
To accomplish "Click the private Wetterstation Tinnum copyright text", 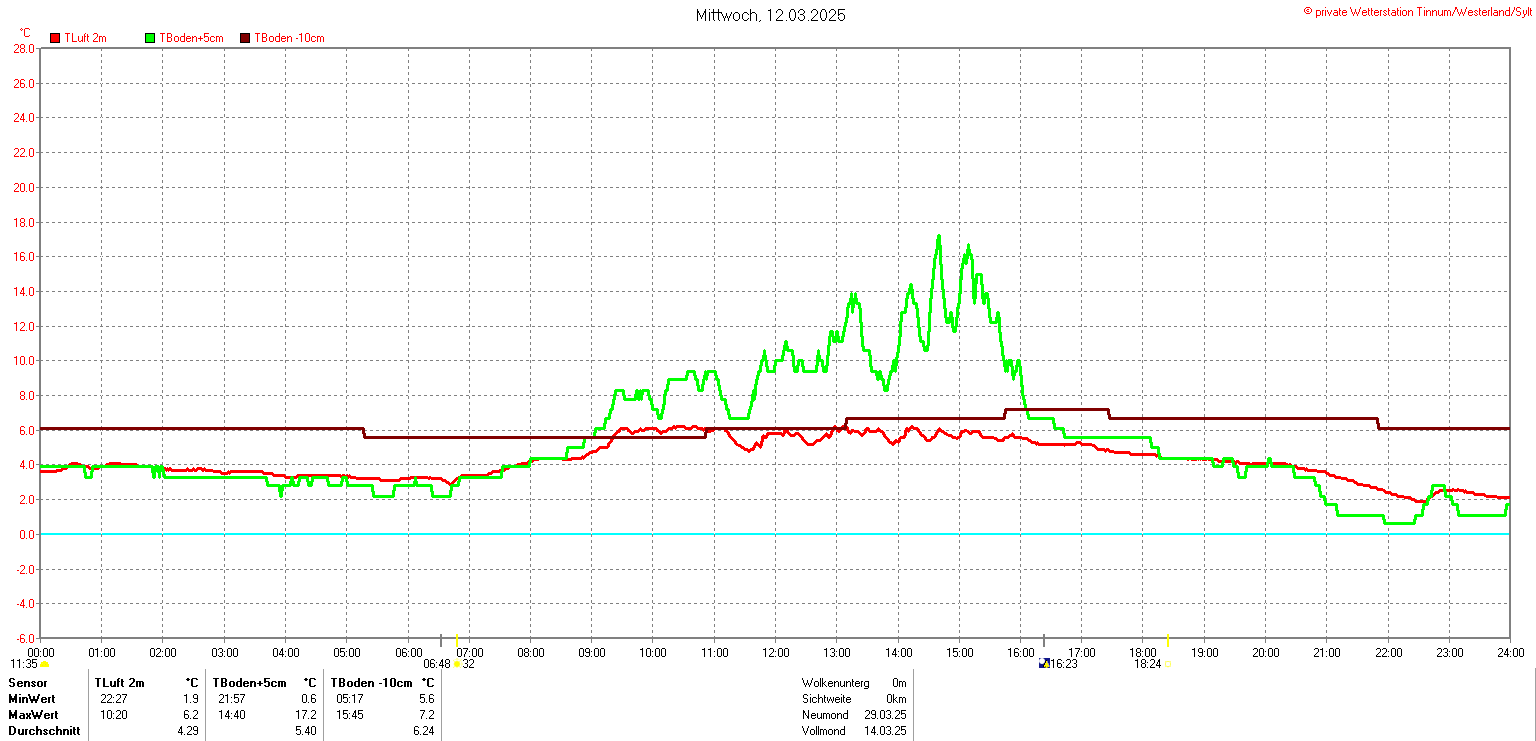I will pos(1417,11).
